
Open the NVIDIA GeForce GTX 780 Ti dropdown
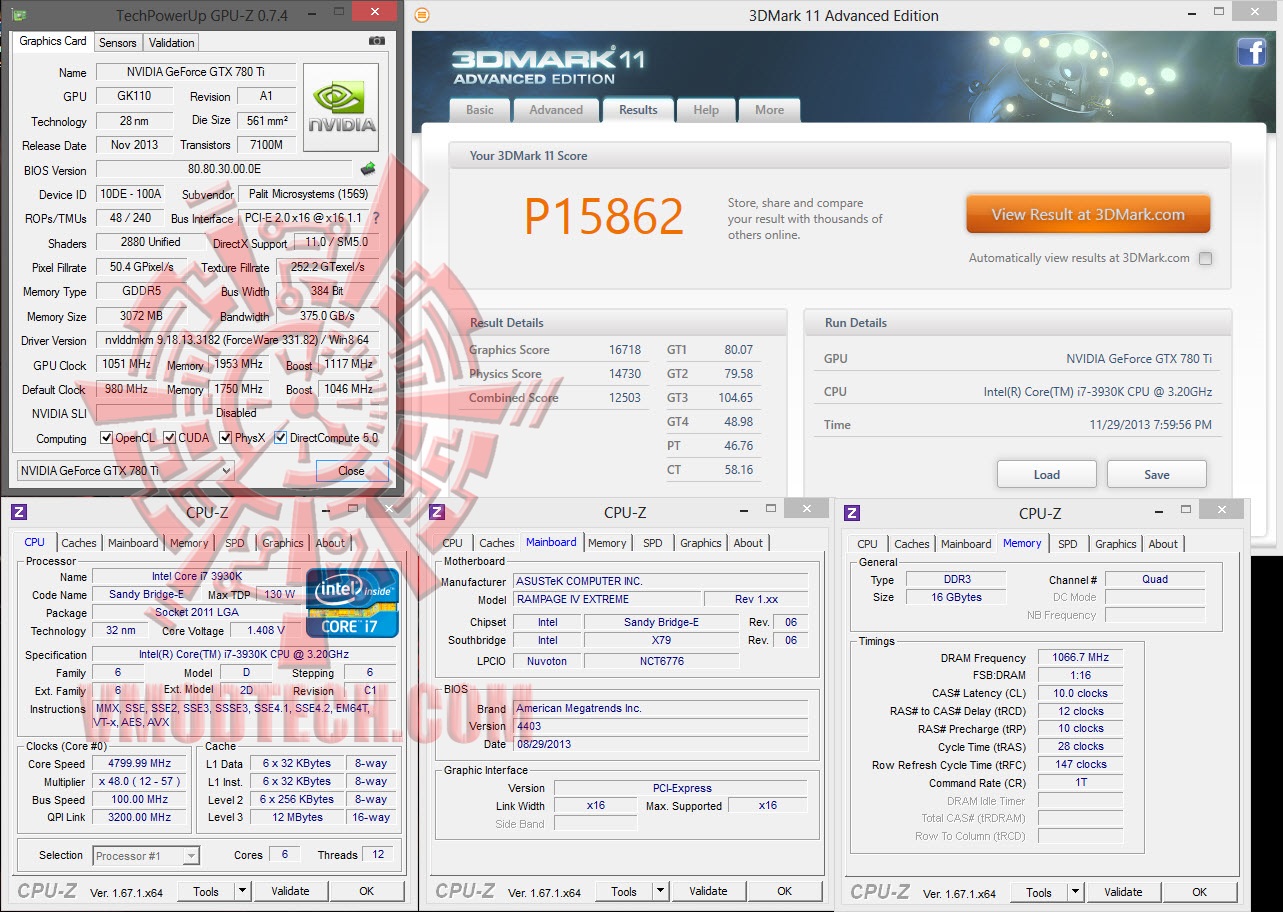coord(126,470)
